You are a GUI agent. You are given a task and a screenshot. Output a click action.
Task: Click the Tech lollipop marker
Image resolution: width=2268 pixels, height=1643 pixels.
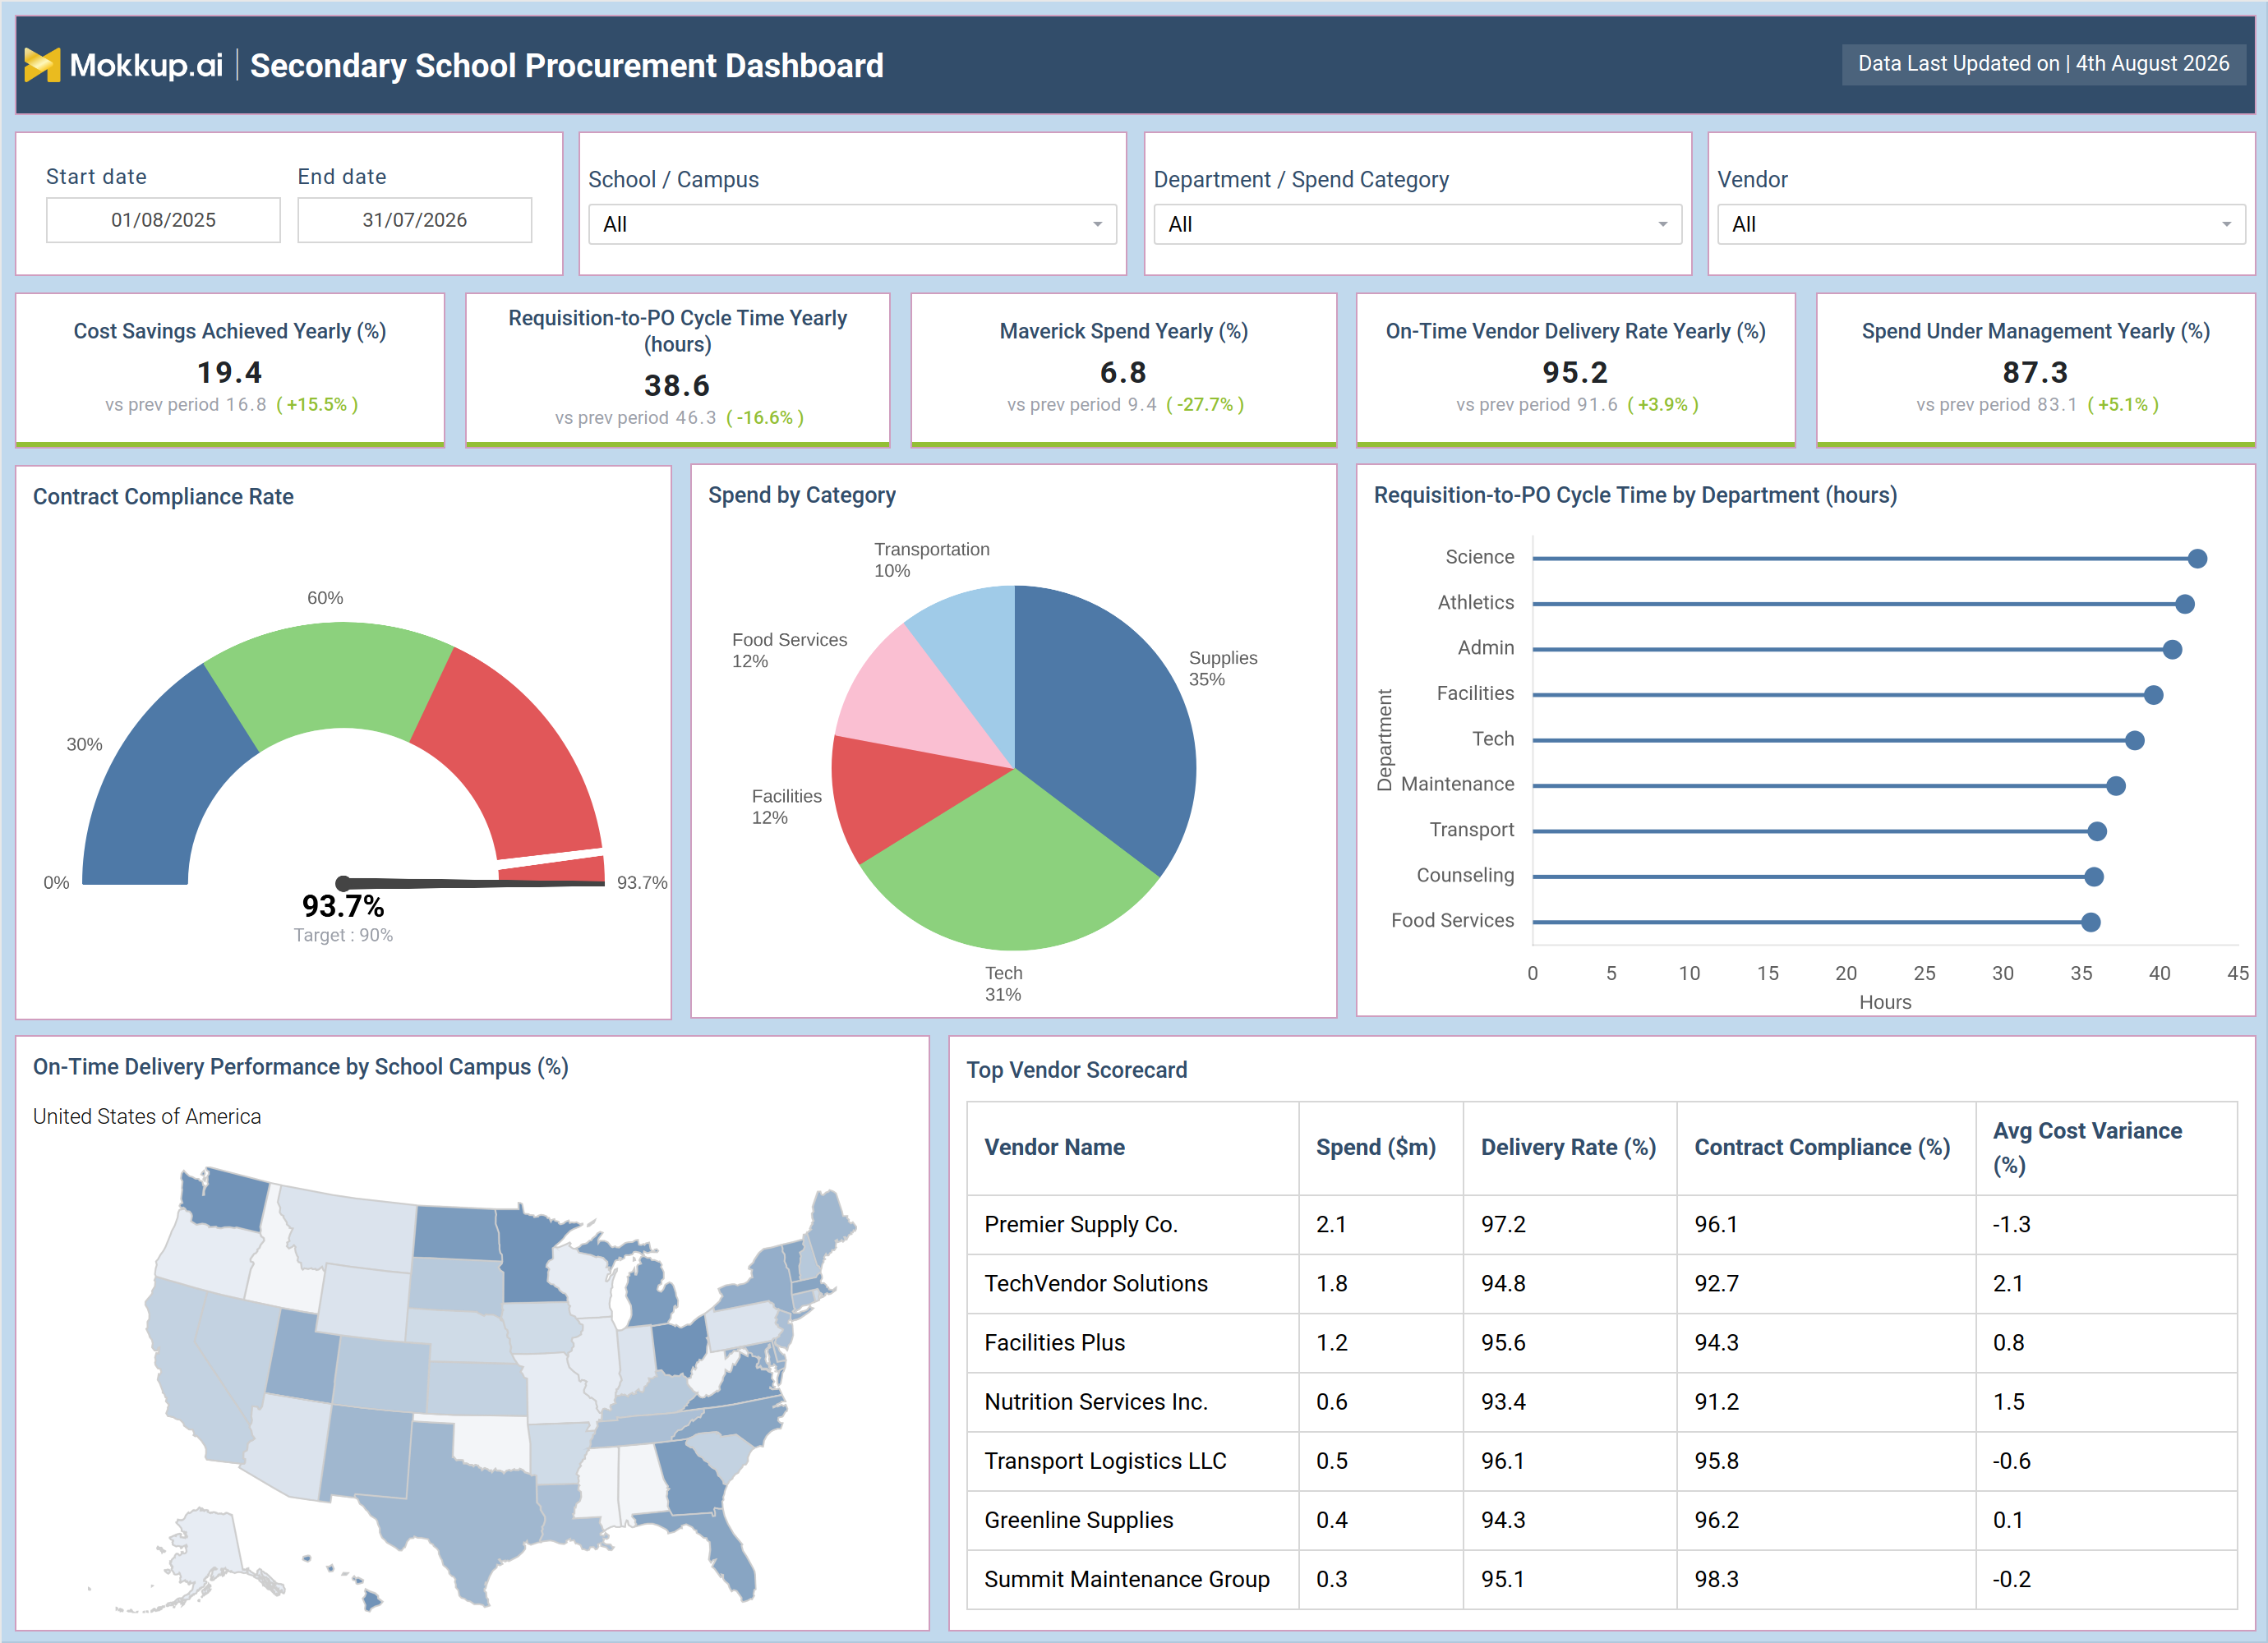click(x=2135, y=741)
